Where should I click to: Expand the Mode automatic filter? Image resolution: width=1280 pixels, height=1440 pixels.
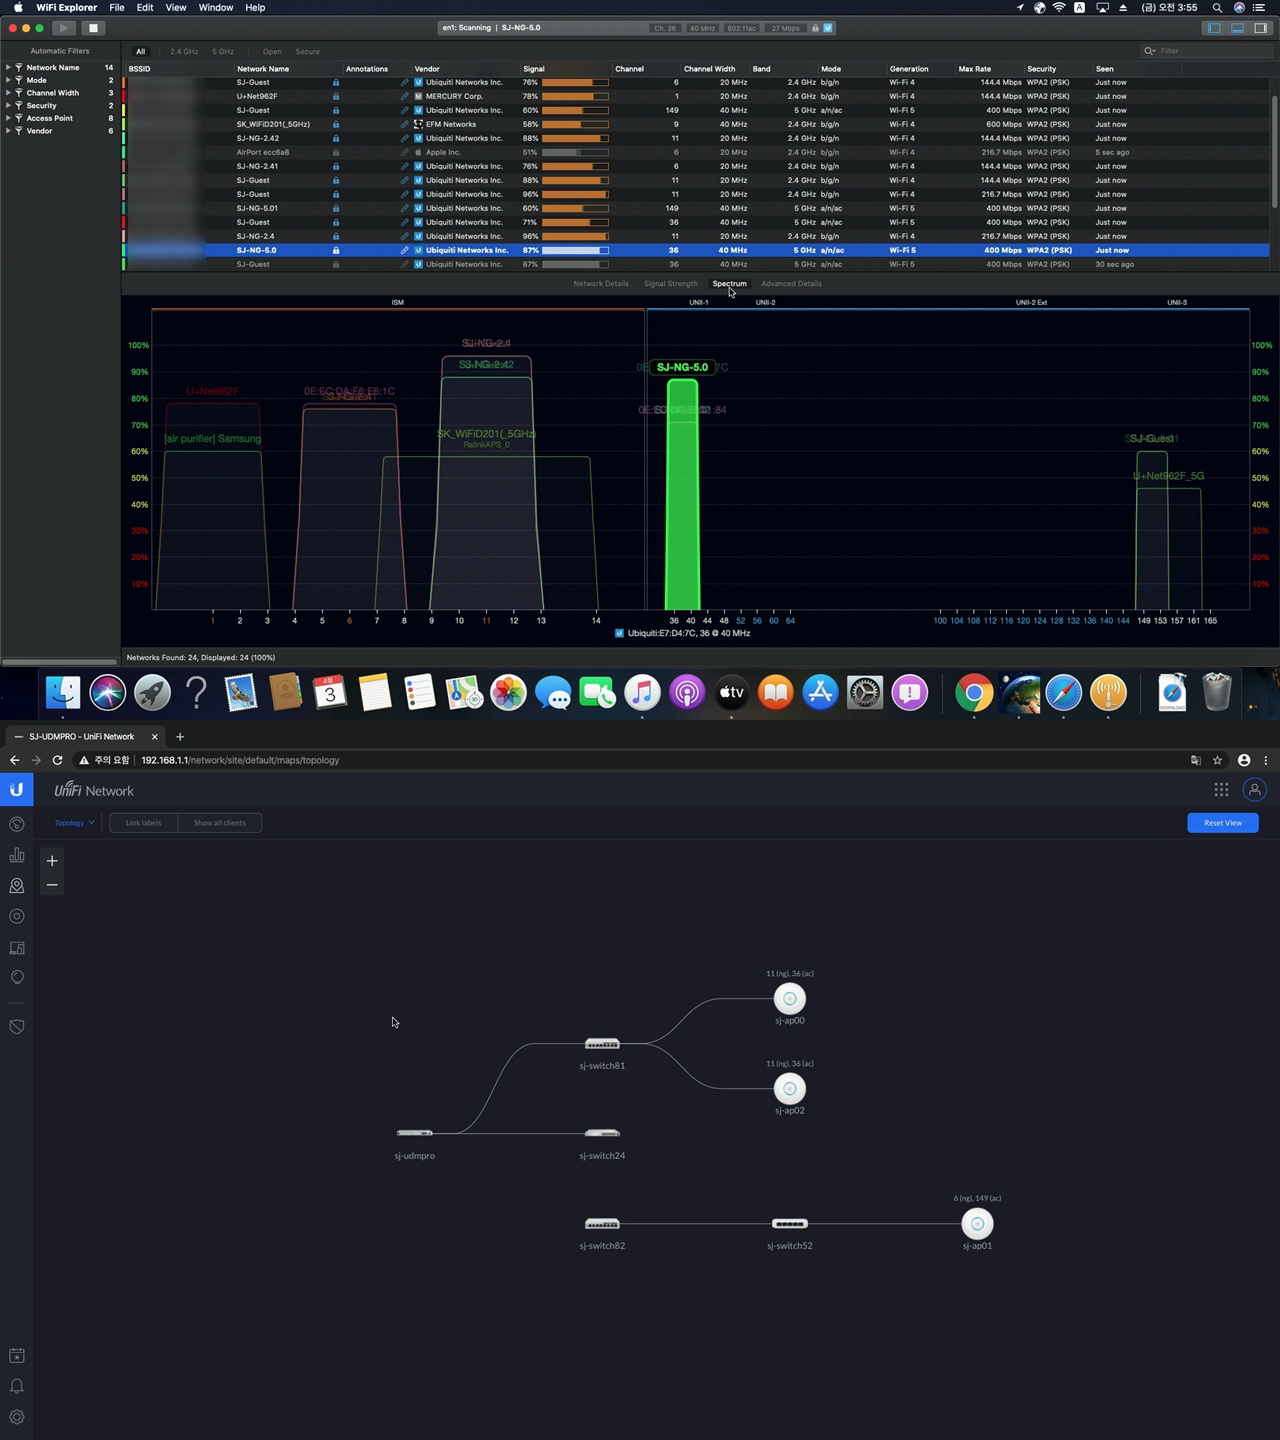click(8, 80)
